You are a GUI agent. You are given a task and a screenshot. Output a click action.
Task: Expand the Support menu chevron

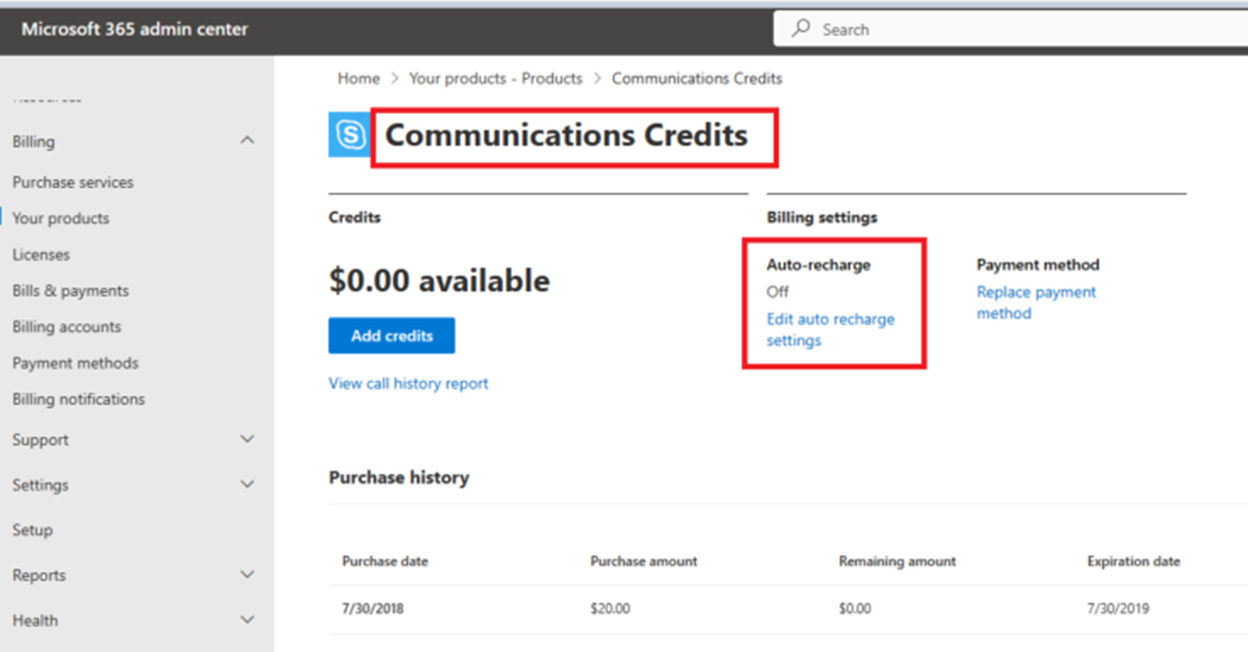248,439
